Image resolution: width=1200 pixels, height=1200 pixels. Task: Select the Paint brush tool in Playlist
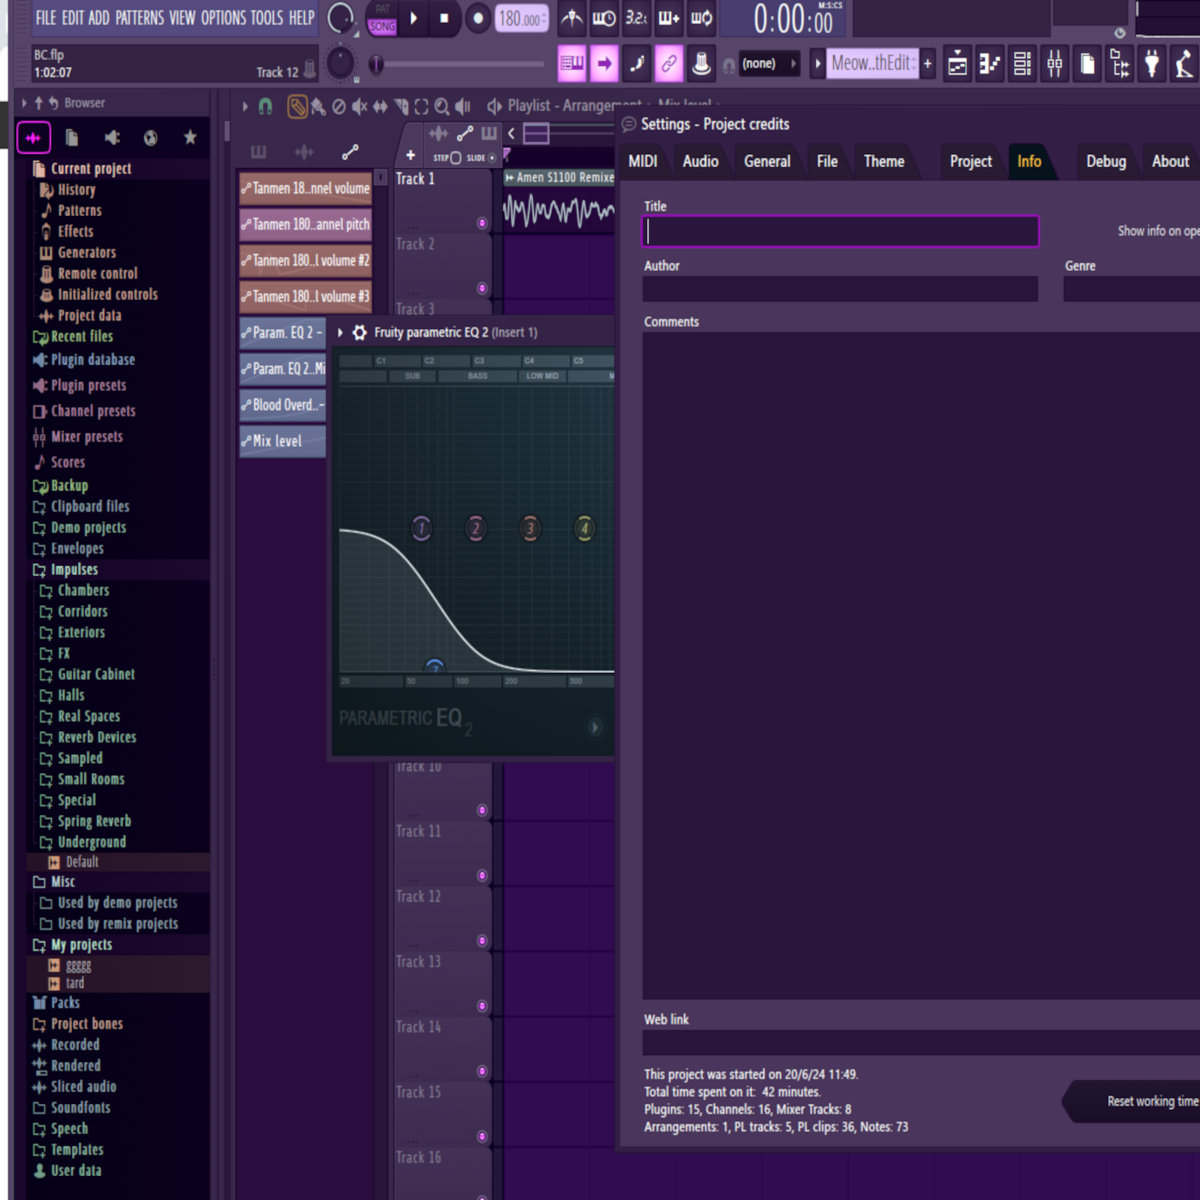pyautogui.click(x=318, y=106)
